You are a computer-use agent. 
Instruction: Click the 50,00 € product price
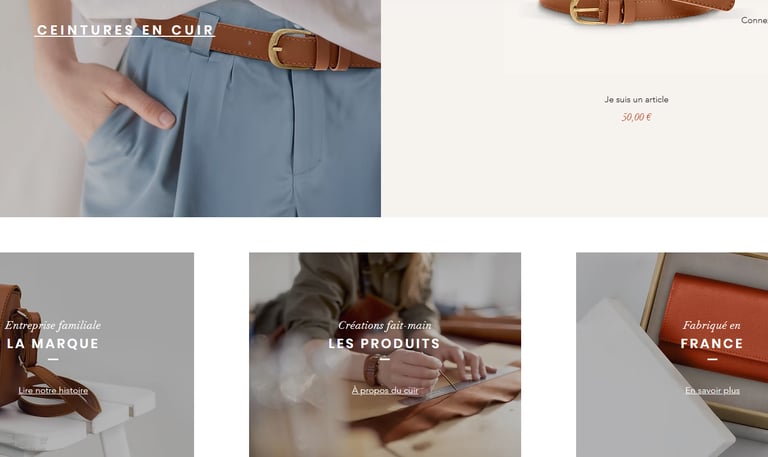636,117
